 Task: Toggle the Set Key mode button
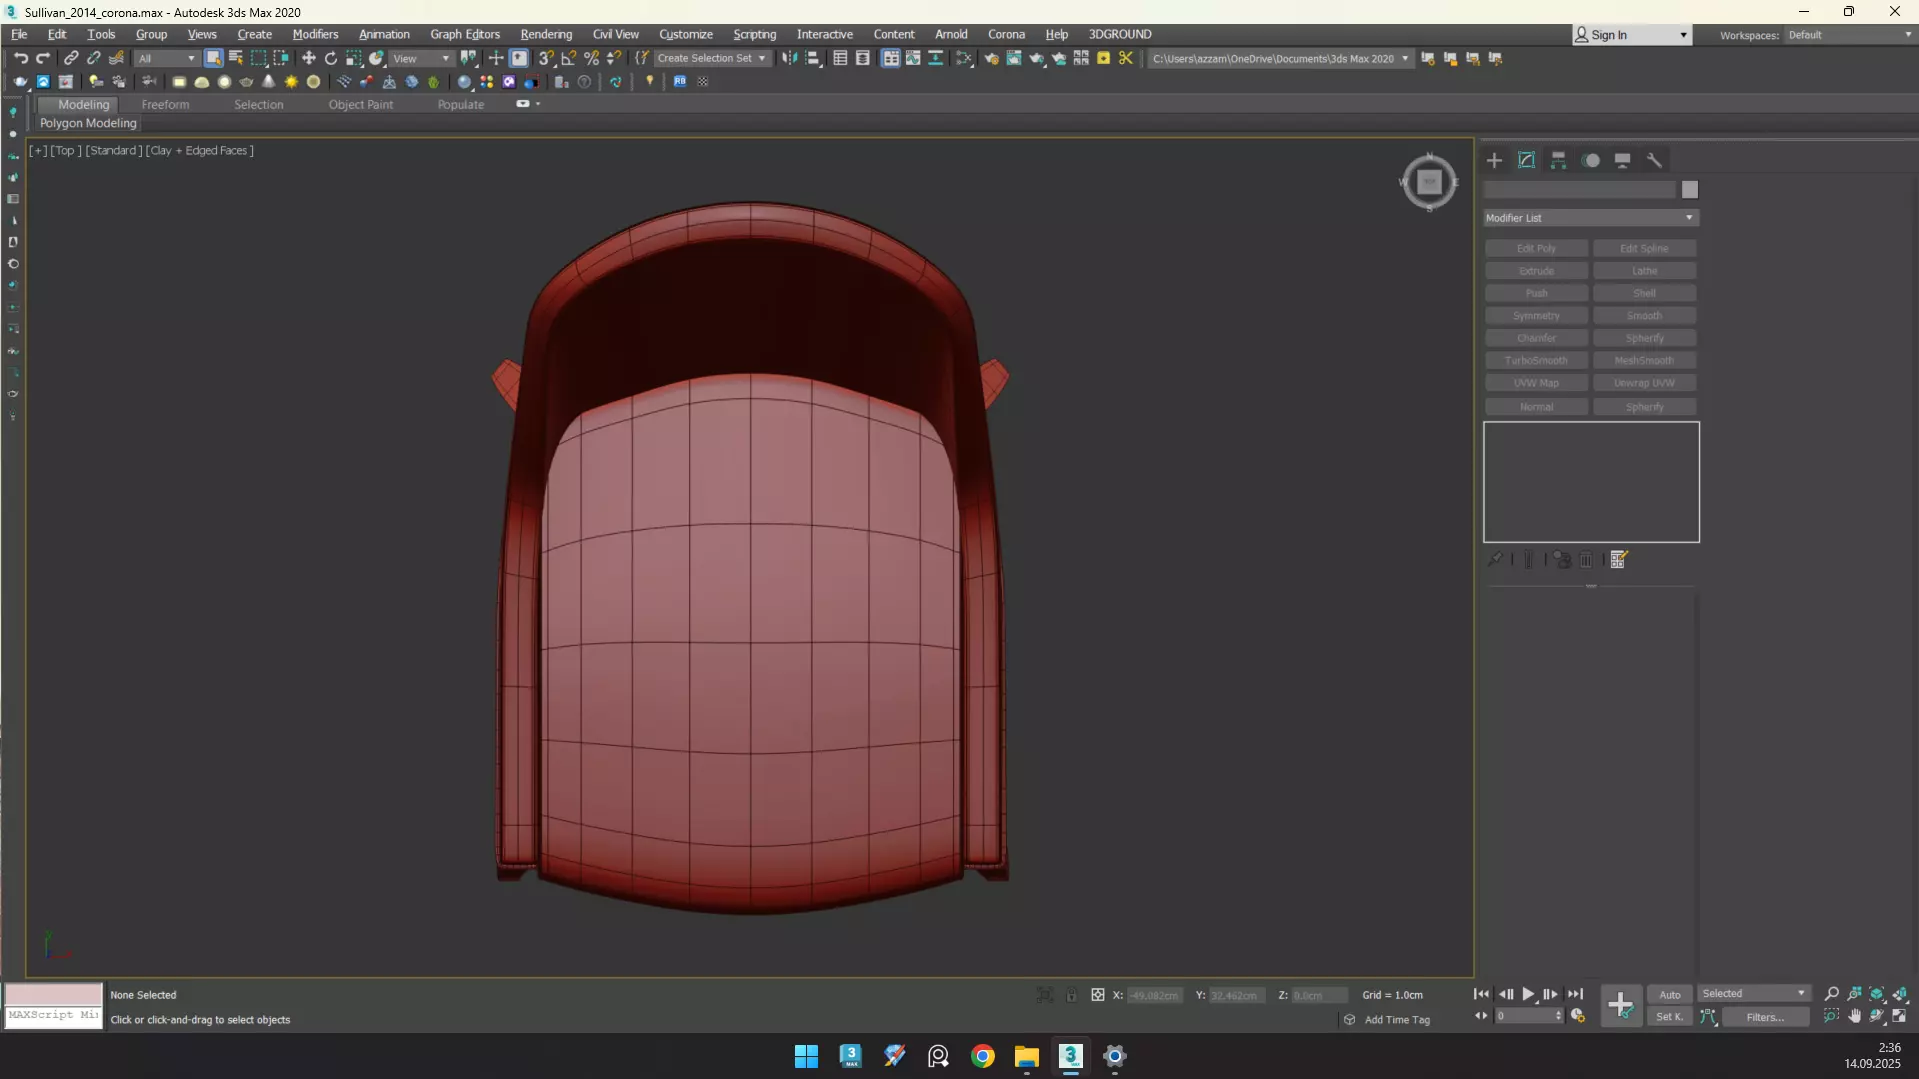coord(1670,1017)
